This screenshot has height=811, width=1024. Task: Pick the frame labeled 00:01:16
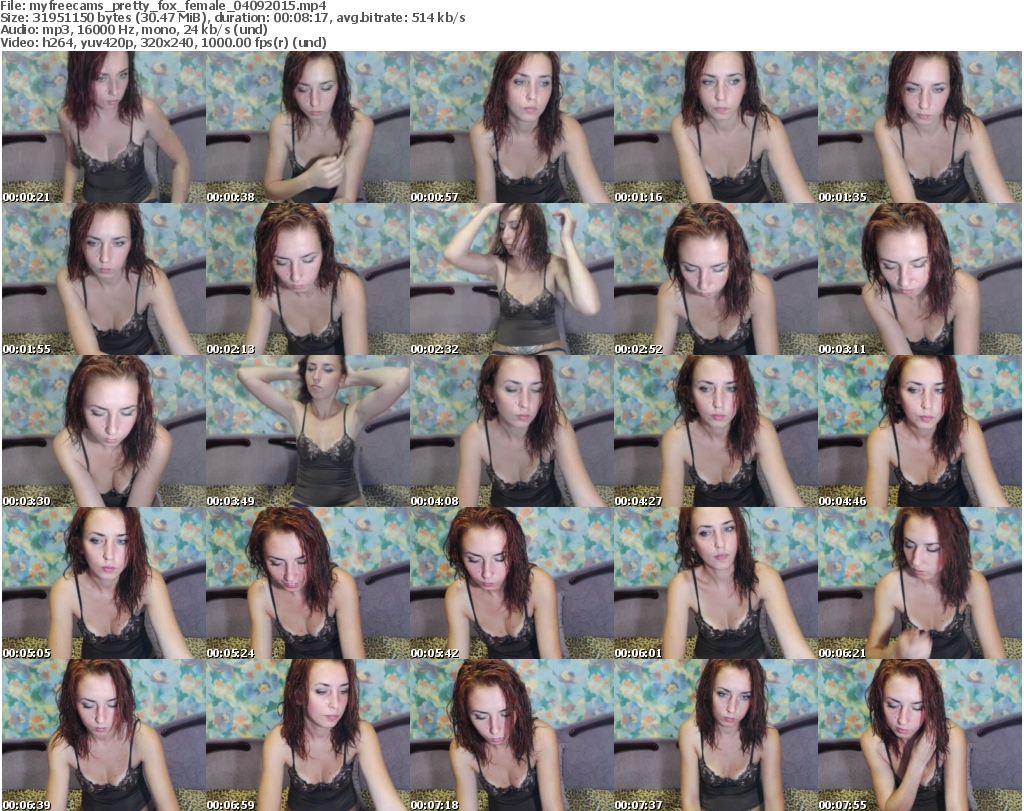[x=716, y=127]
